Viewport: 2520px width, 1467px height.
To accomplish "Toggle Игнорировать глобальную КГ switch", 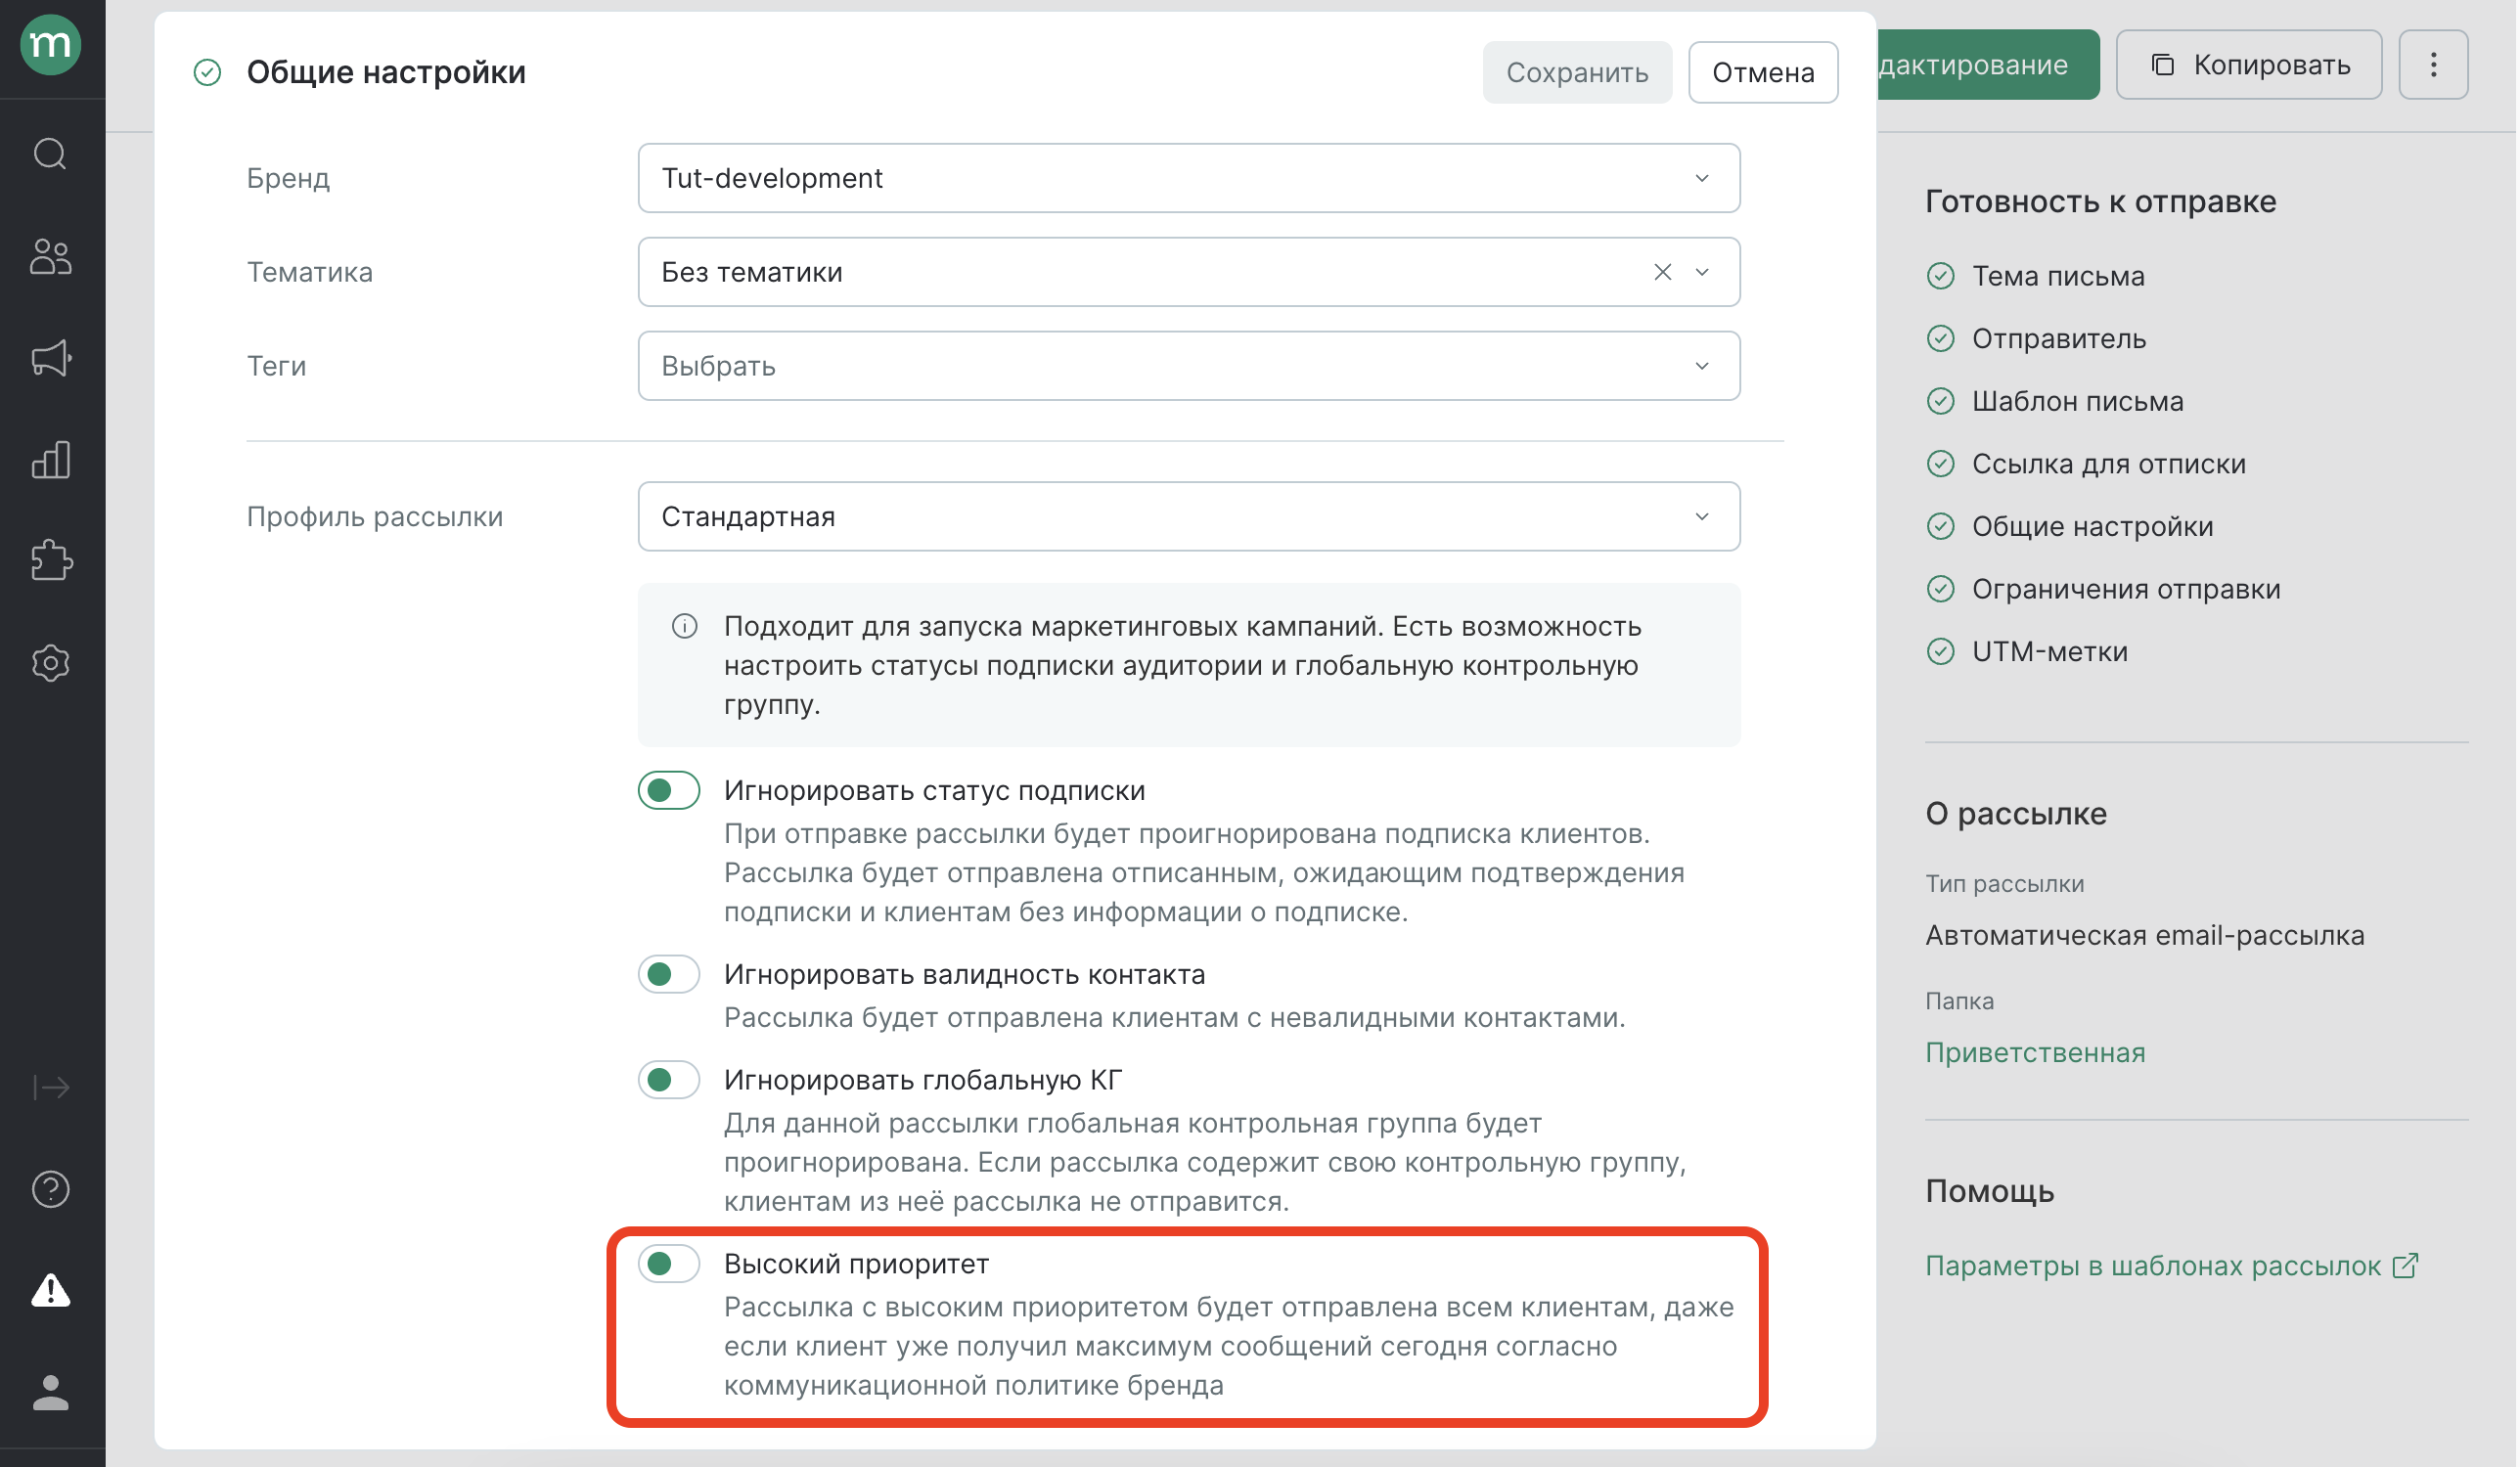I will click(669, 1081).
